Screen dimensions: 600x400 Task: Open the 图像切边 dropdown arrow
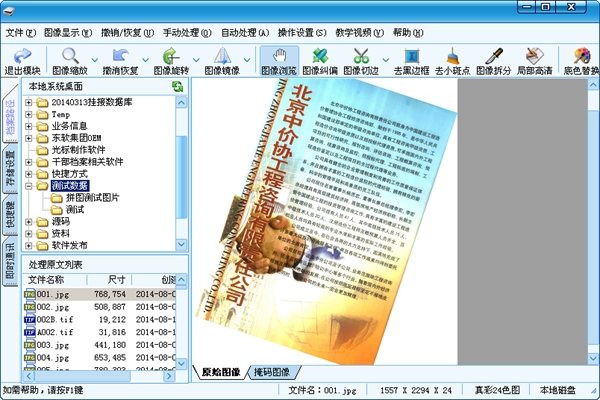click(x=386, y=60)
